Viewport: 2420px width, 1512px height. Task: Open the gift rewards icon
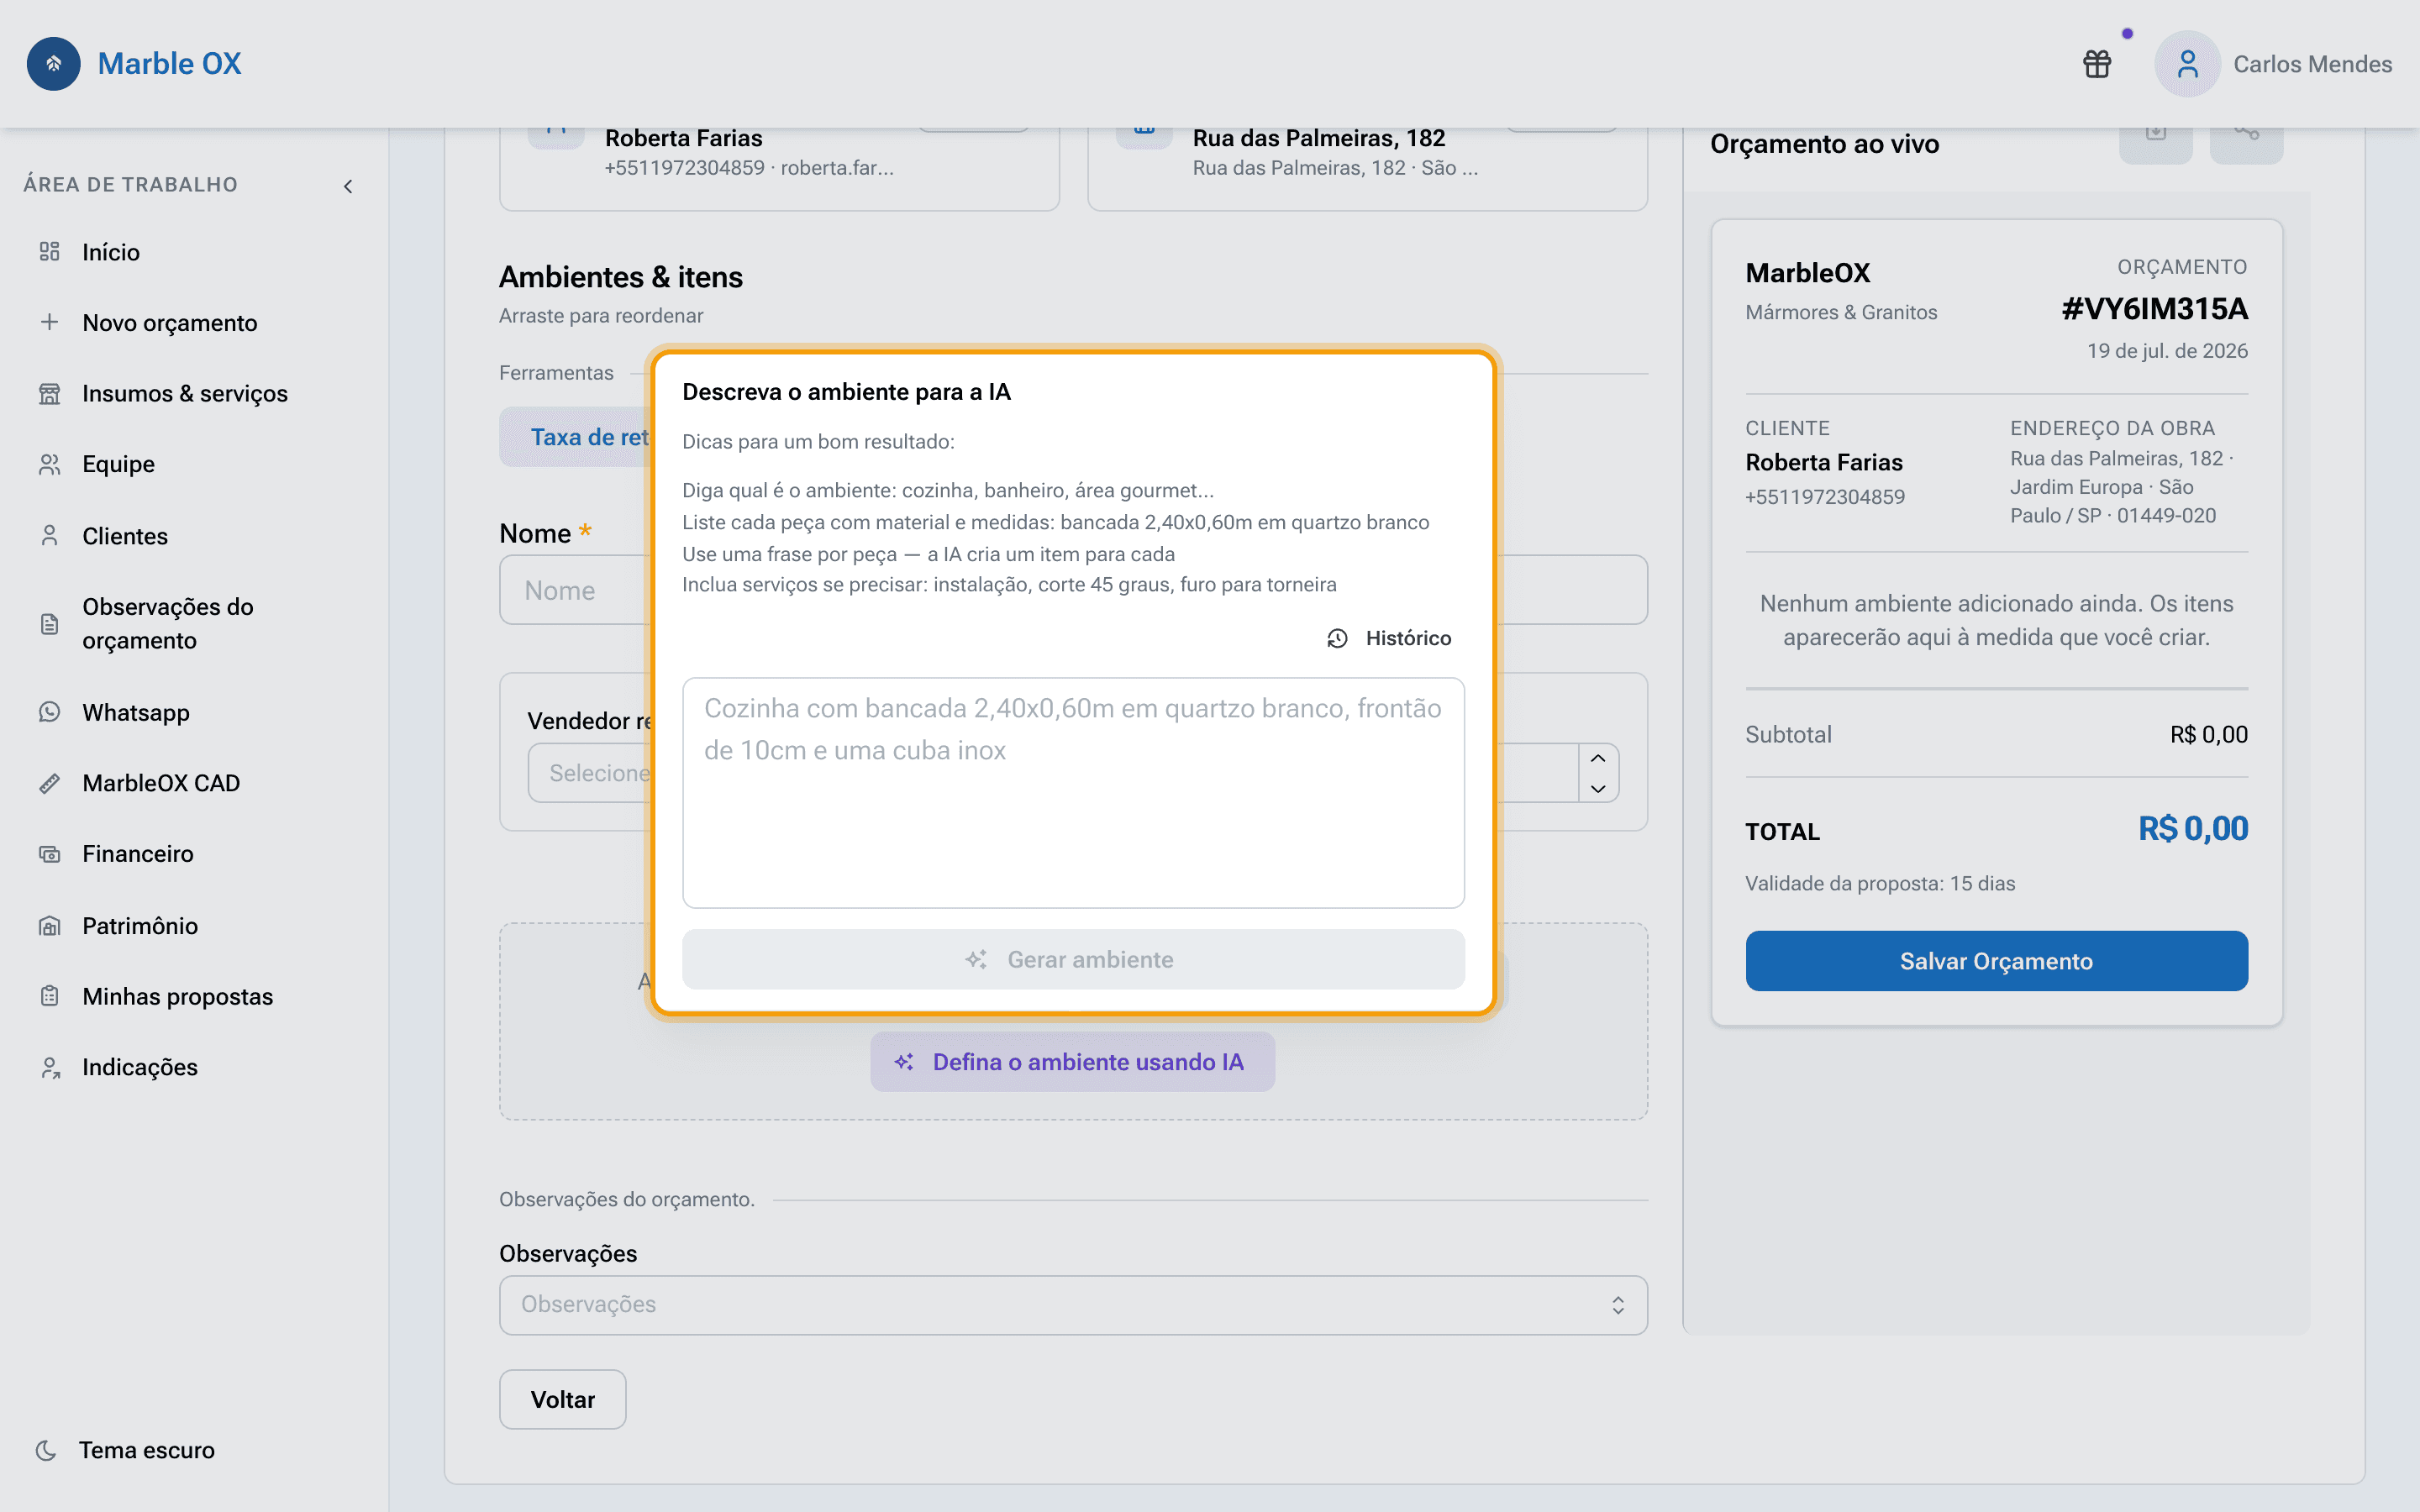2097,64
